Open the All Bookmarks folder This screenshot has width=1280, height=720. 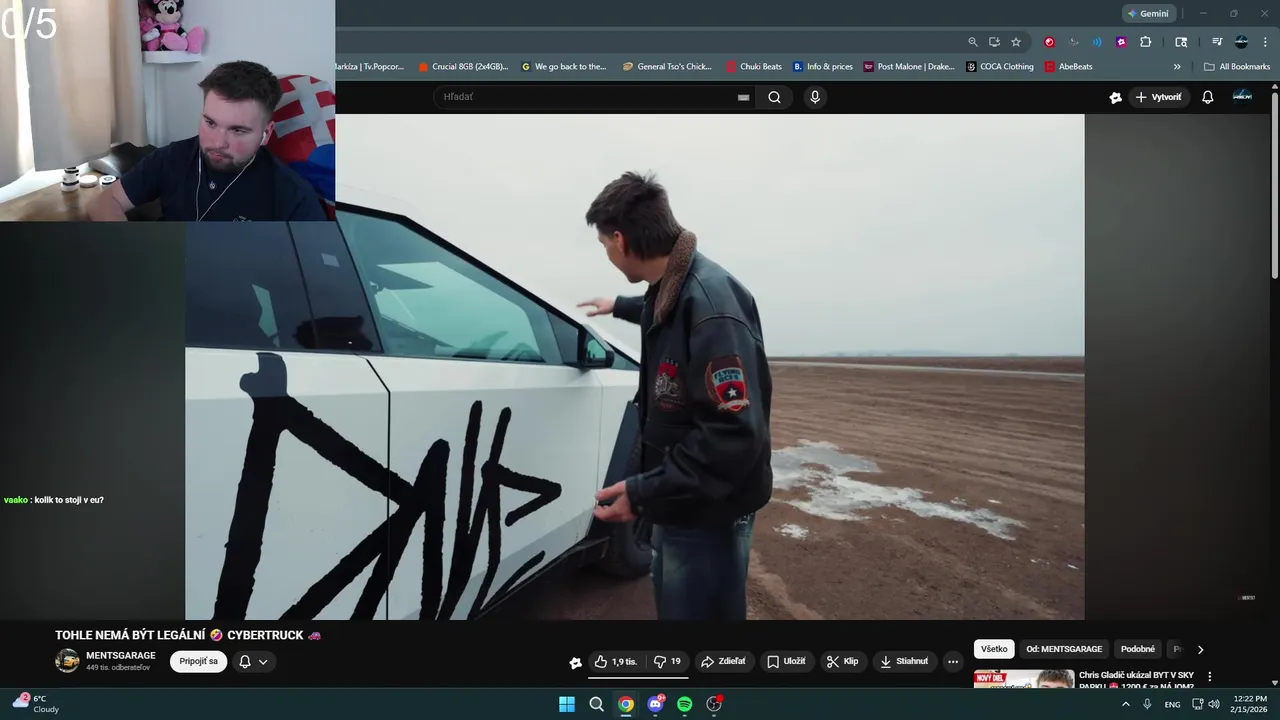(x=1237, y=67)
